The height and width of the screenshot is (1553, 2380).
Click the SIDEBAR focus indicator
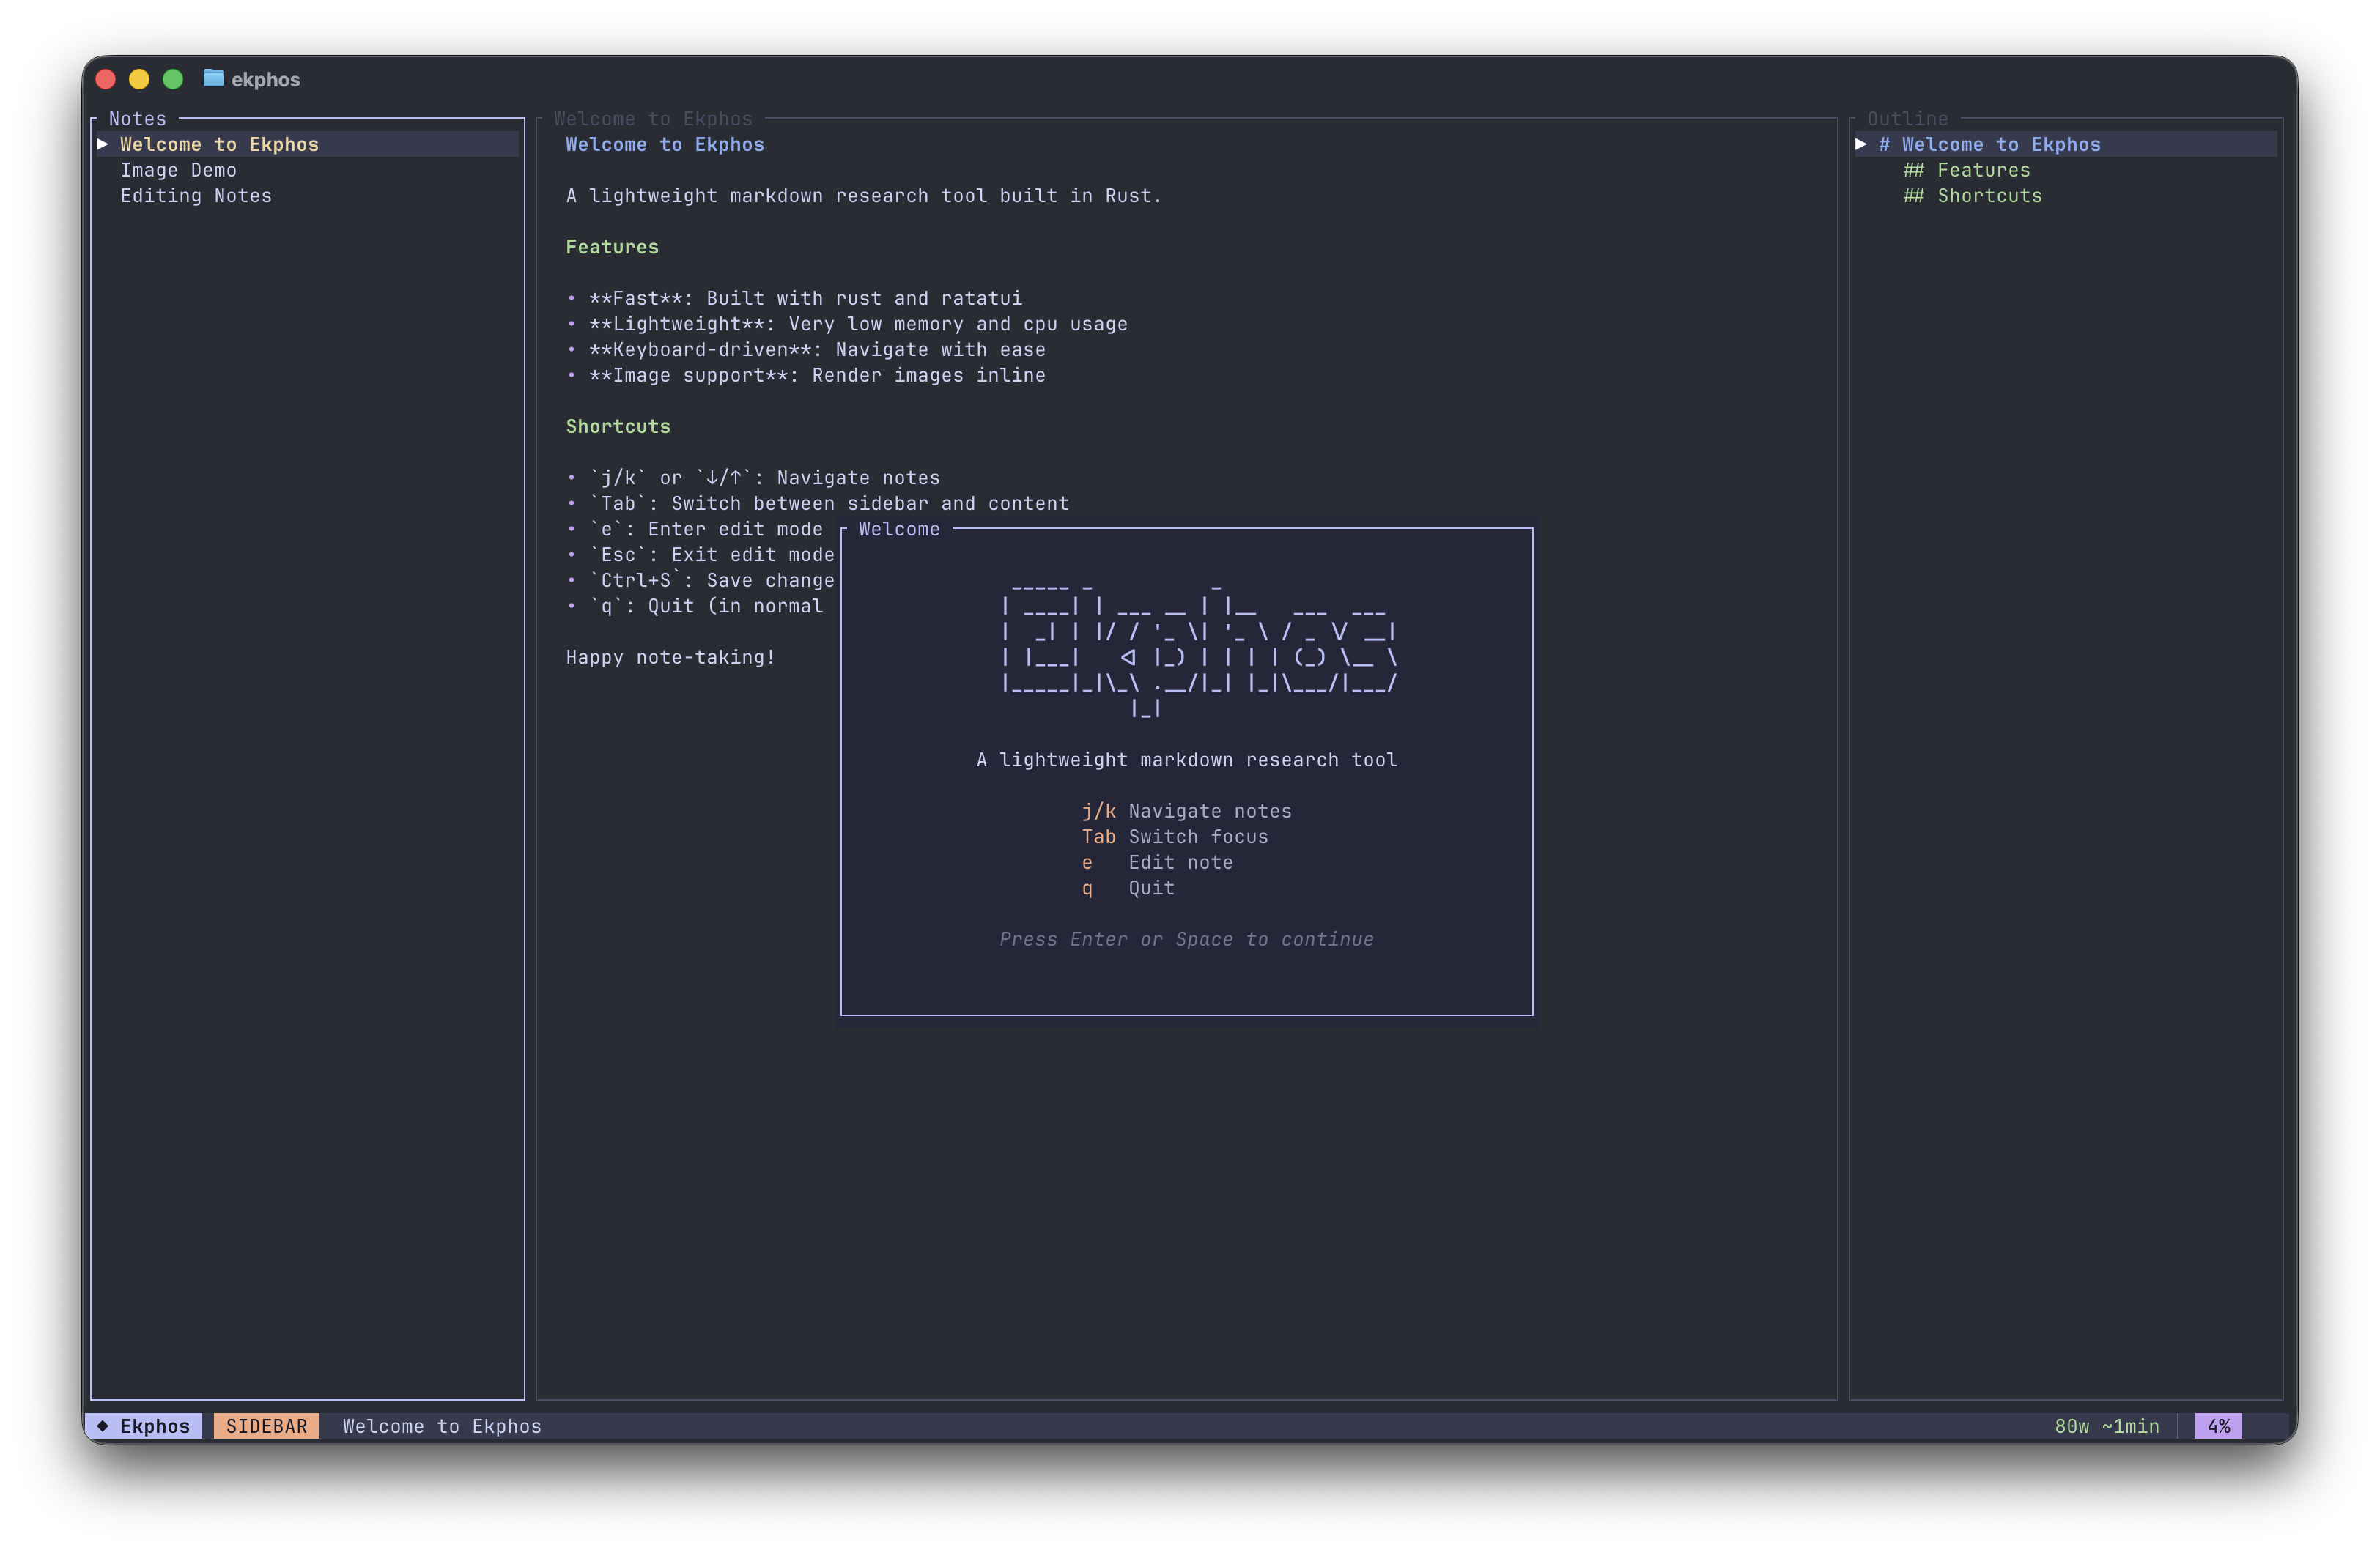266,1426
